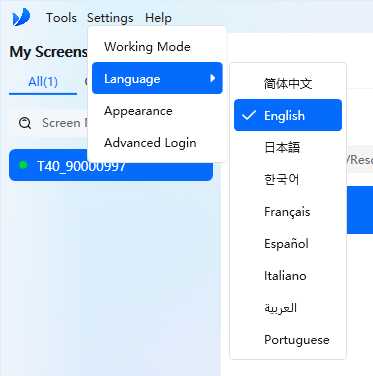This screenshot has height=376, width=373.
Task: Switch language to Français
Action: (x=288, y=212)
